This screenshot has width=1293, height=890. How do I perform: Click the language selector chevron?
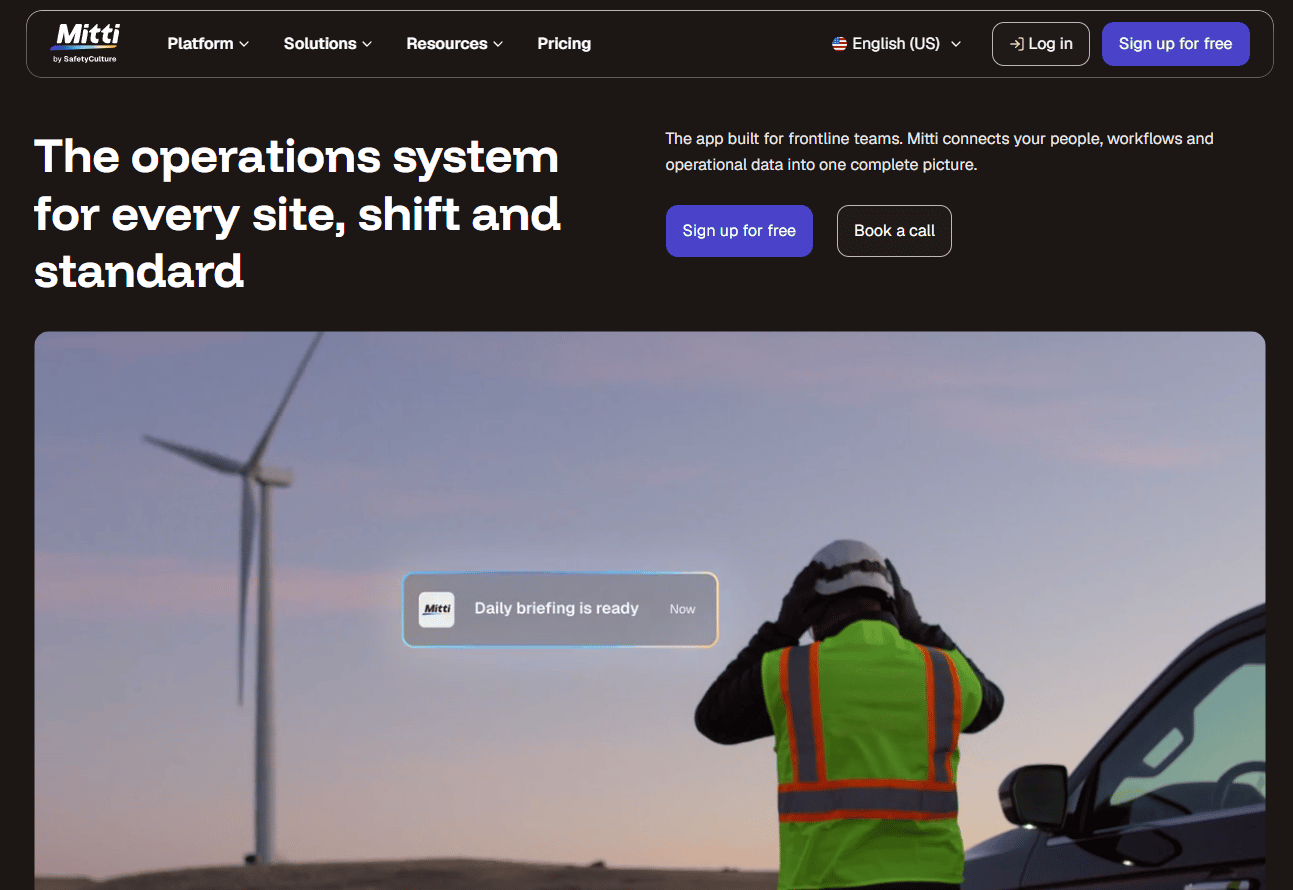[x=956, y=44]
